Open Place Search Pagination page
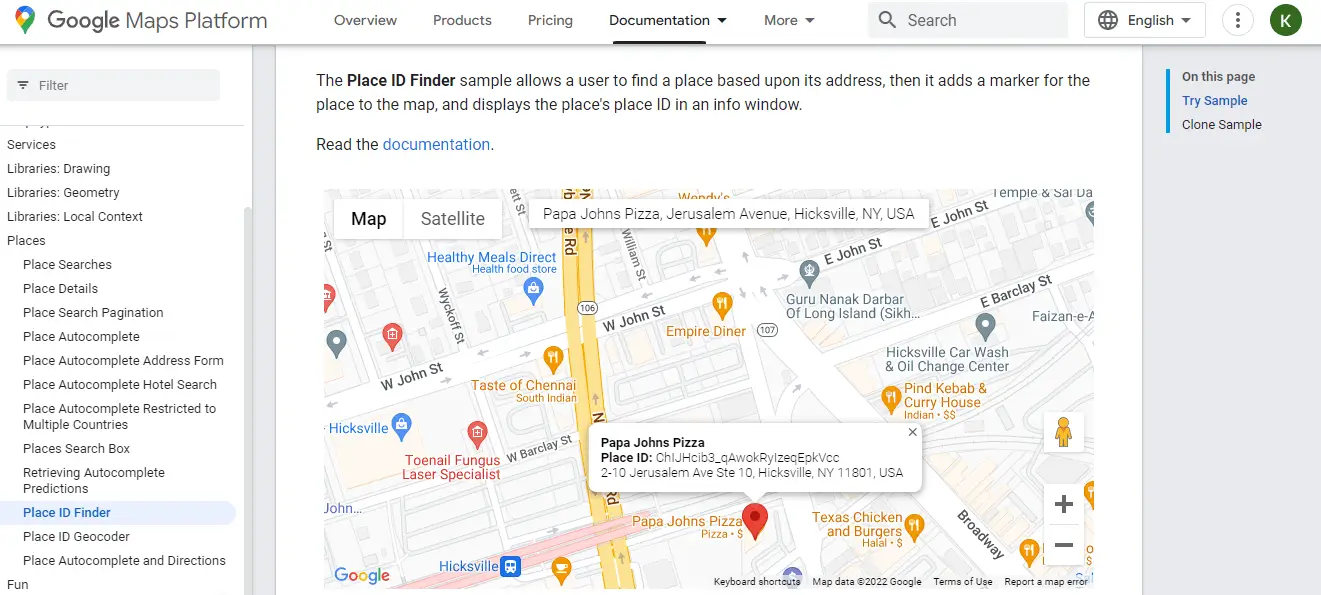 pyautogui.click(x=93, y=313)
